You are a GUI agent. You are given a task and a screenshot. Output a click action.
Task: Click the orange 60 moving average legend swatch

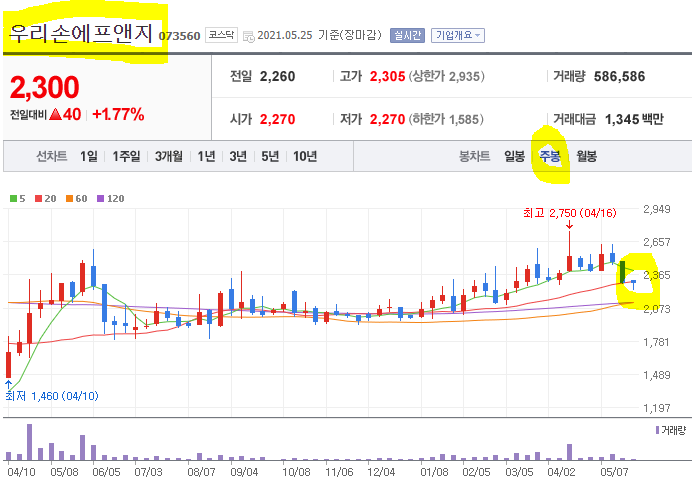(x=69, y=199)
